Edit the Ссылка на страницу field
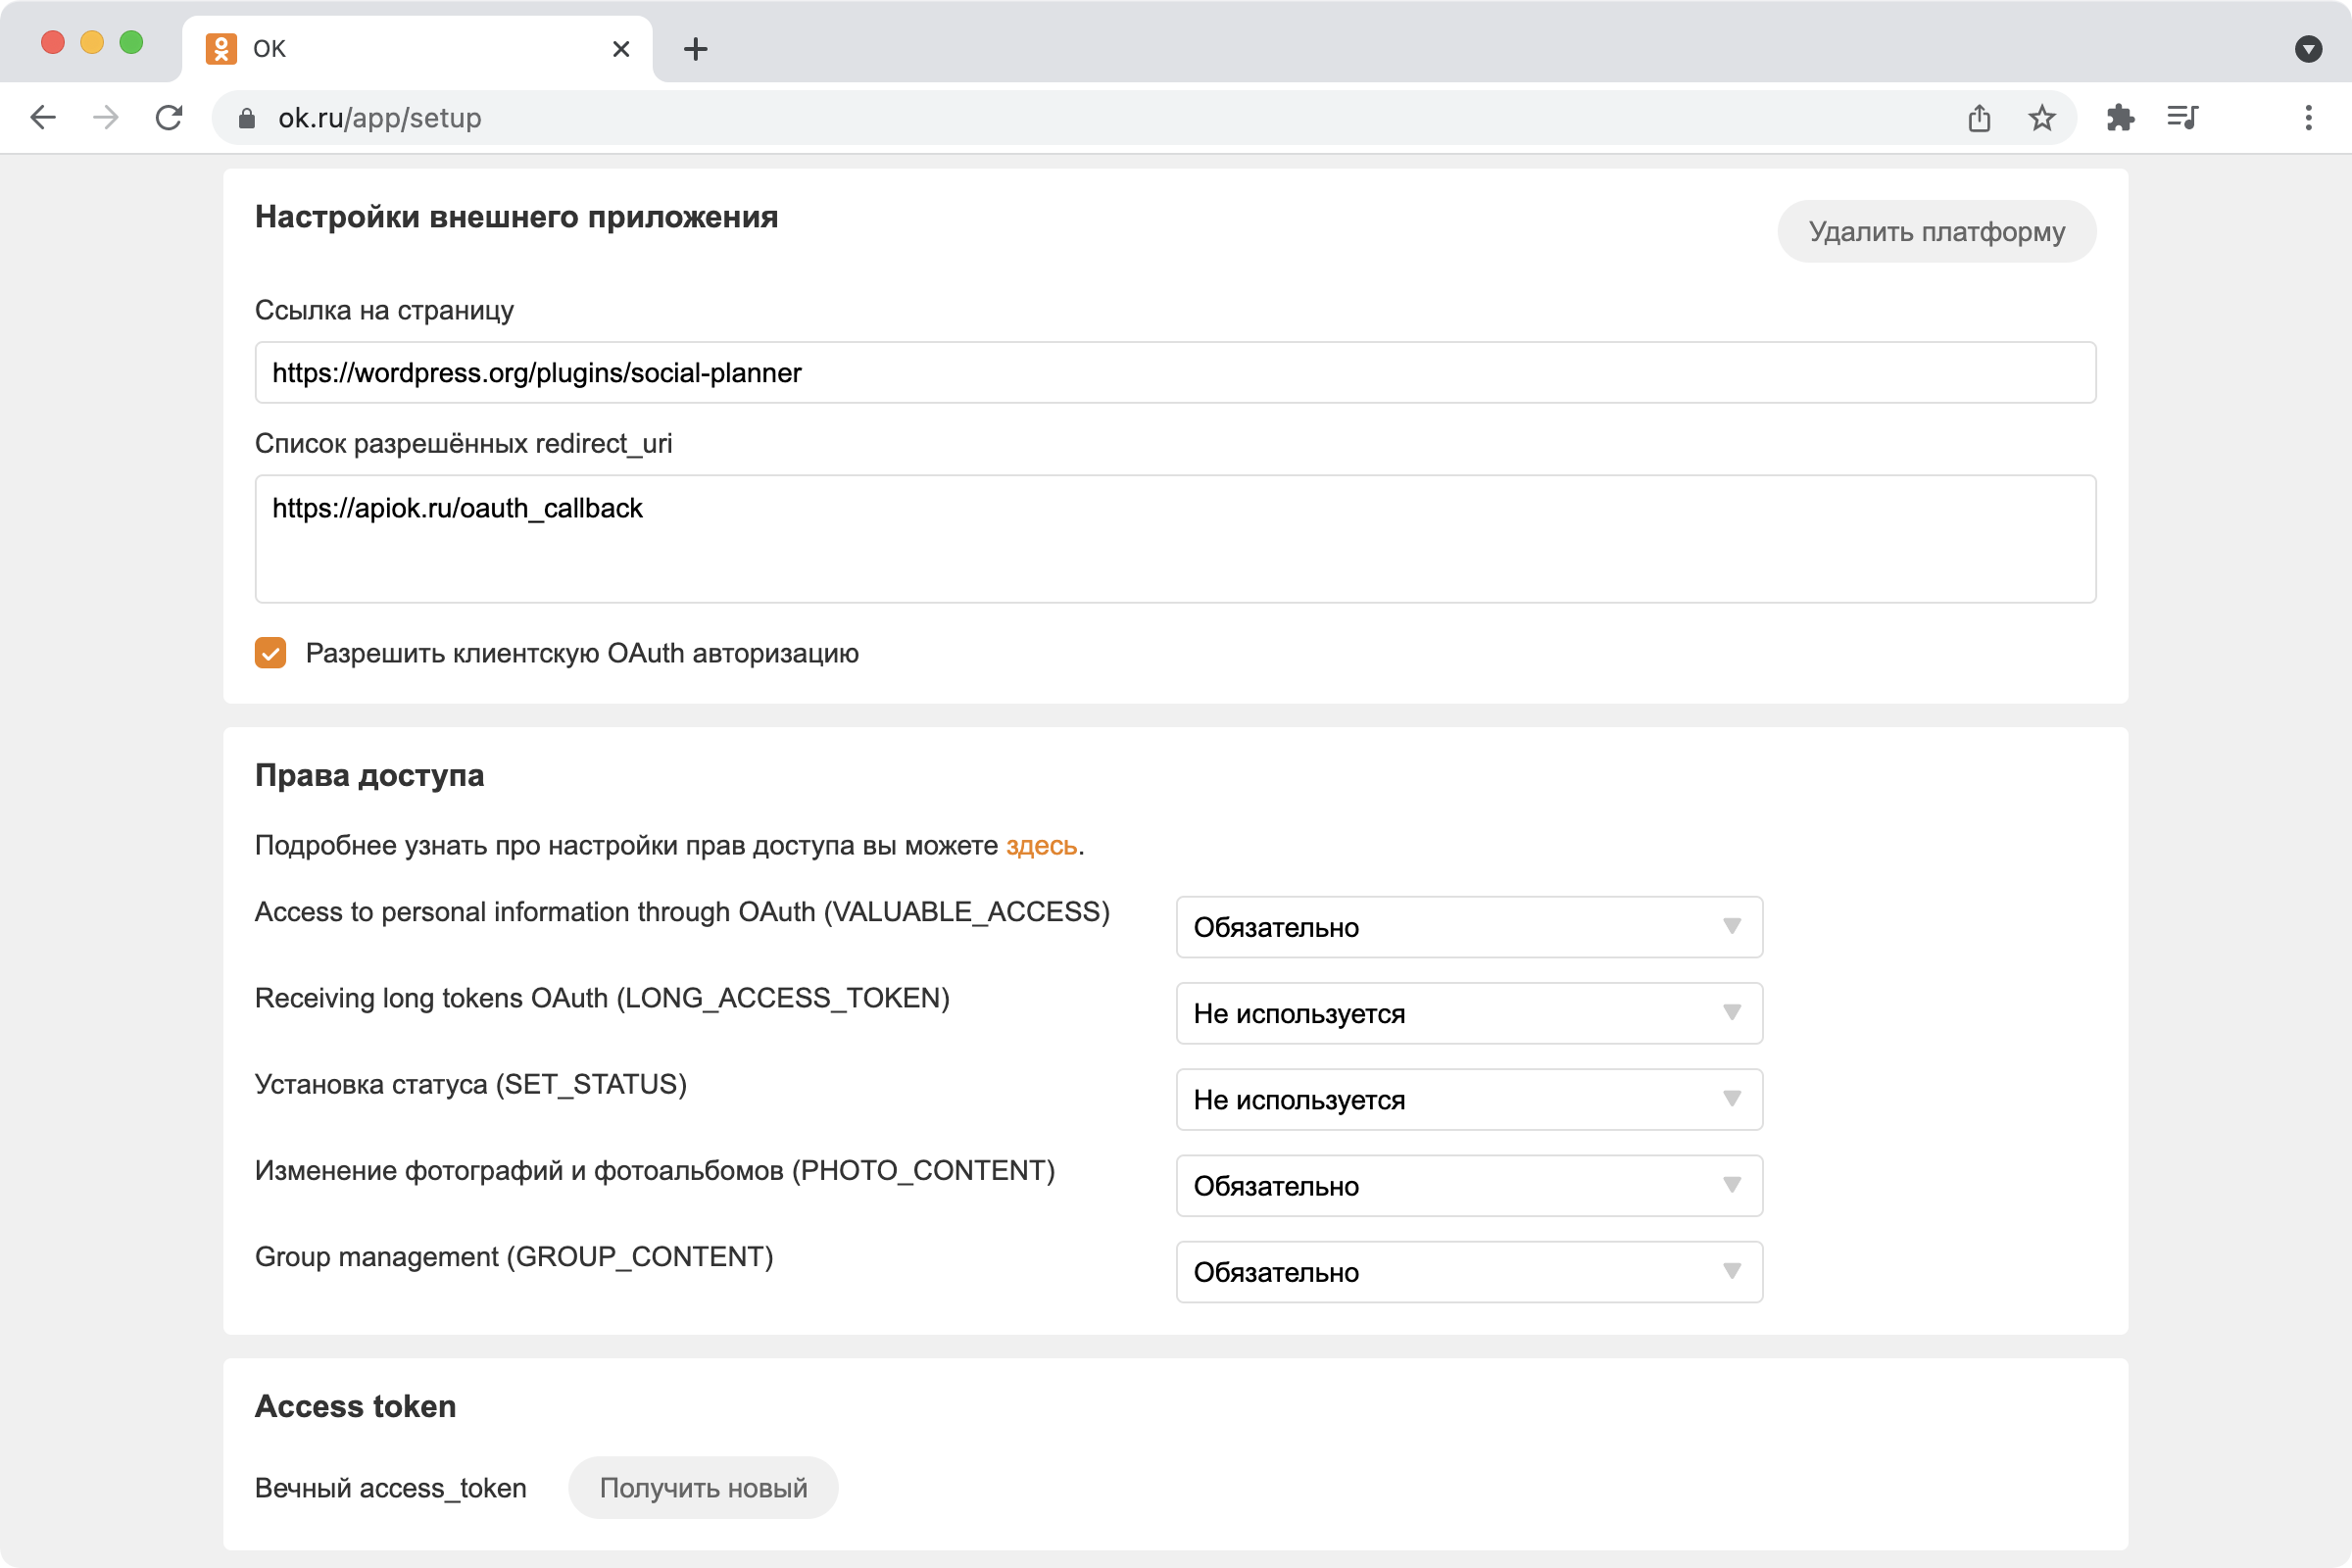This screenshot has width=2352, height=1568. 1175,372
